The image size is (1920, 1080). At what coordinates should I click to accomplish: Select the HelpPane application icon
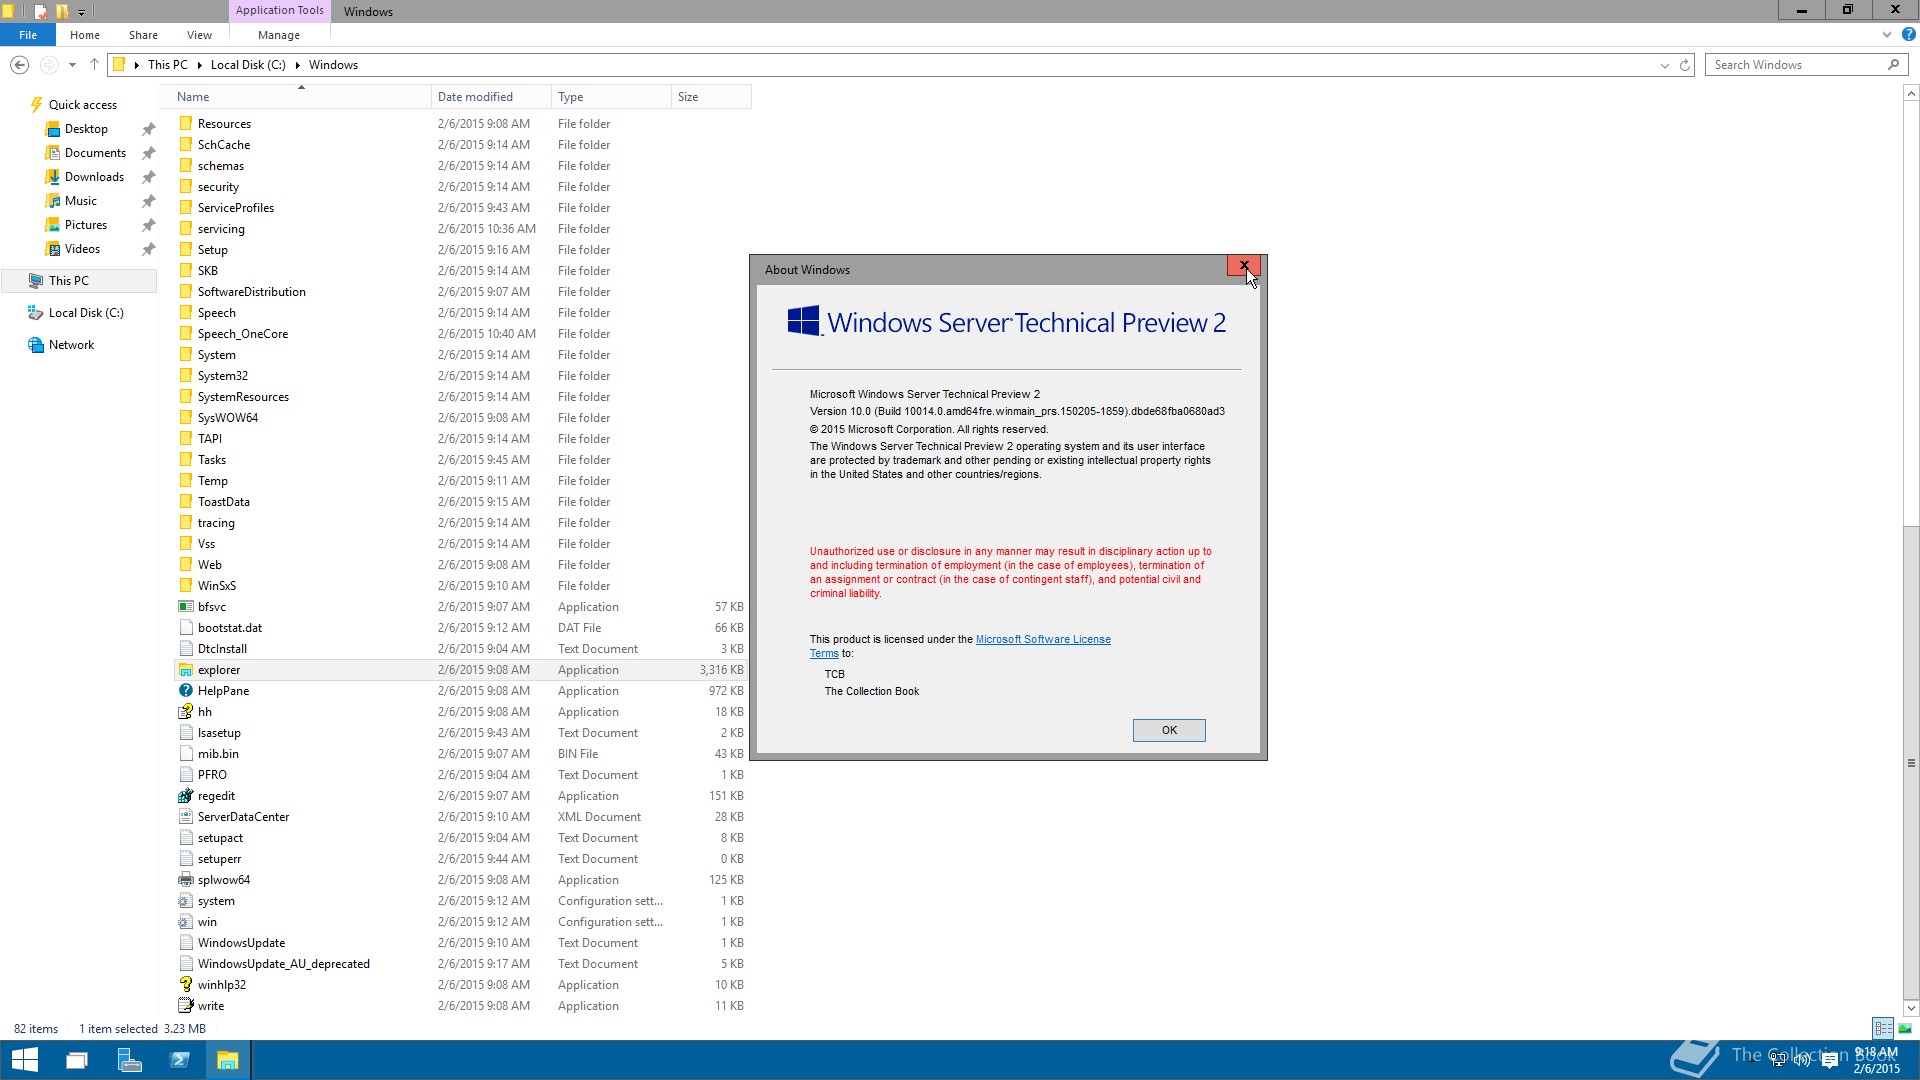click(x=186, y=691)
